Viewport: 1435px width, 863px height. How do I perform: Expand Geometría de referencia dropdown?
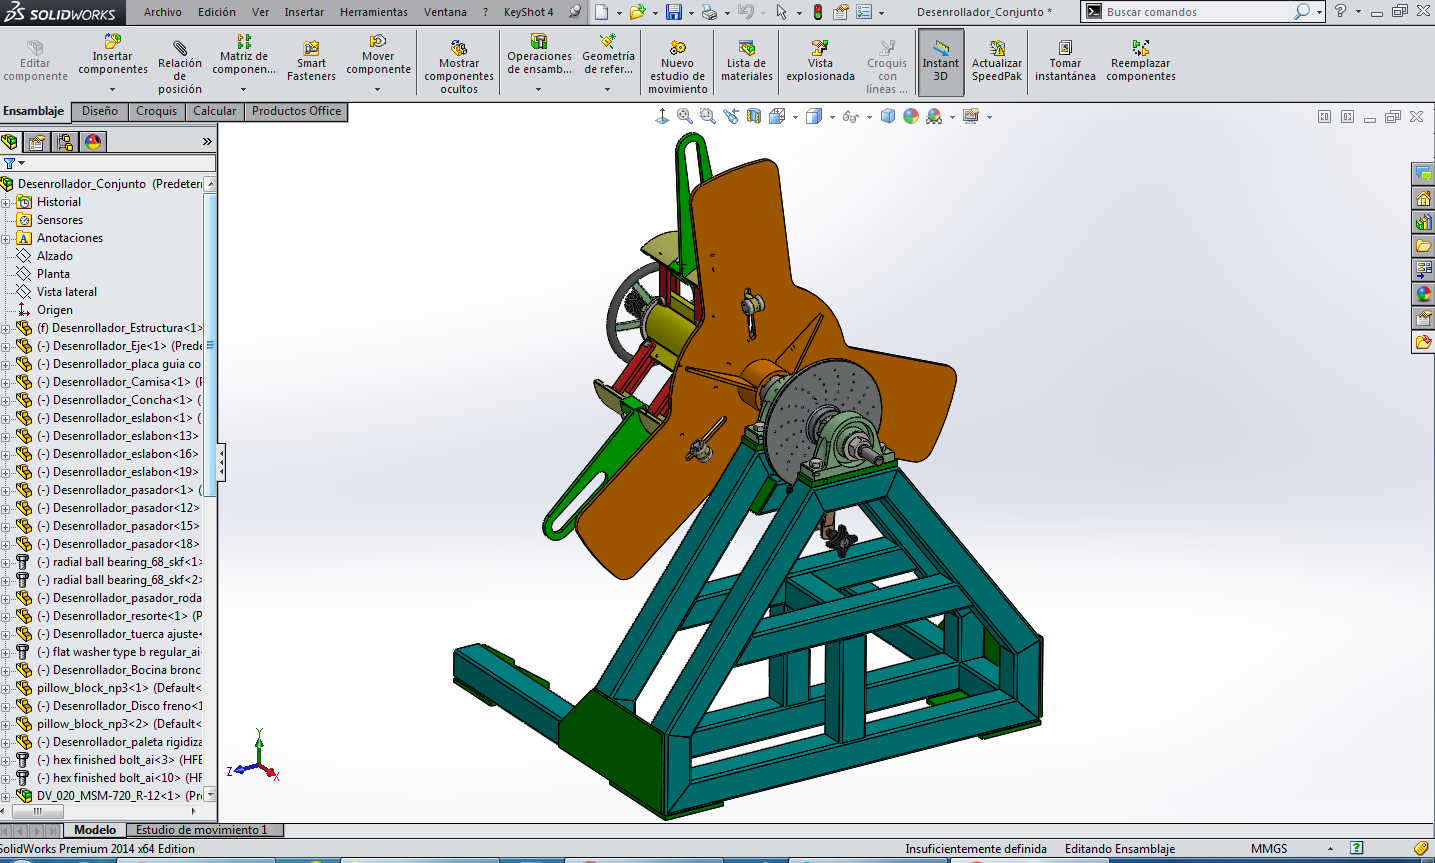(607, 89)
